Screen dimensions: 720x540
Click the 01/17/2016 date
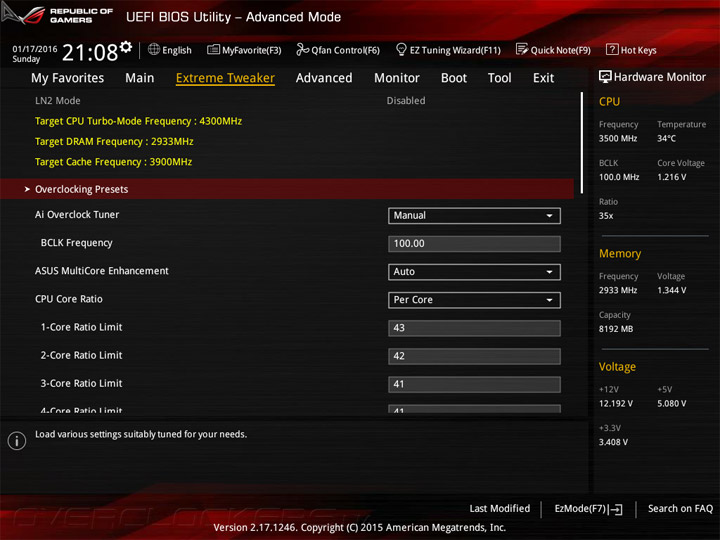[34, 49]
